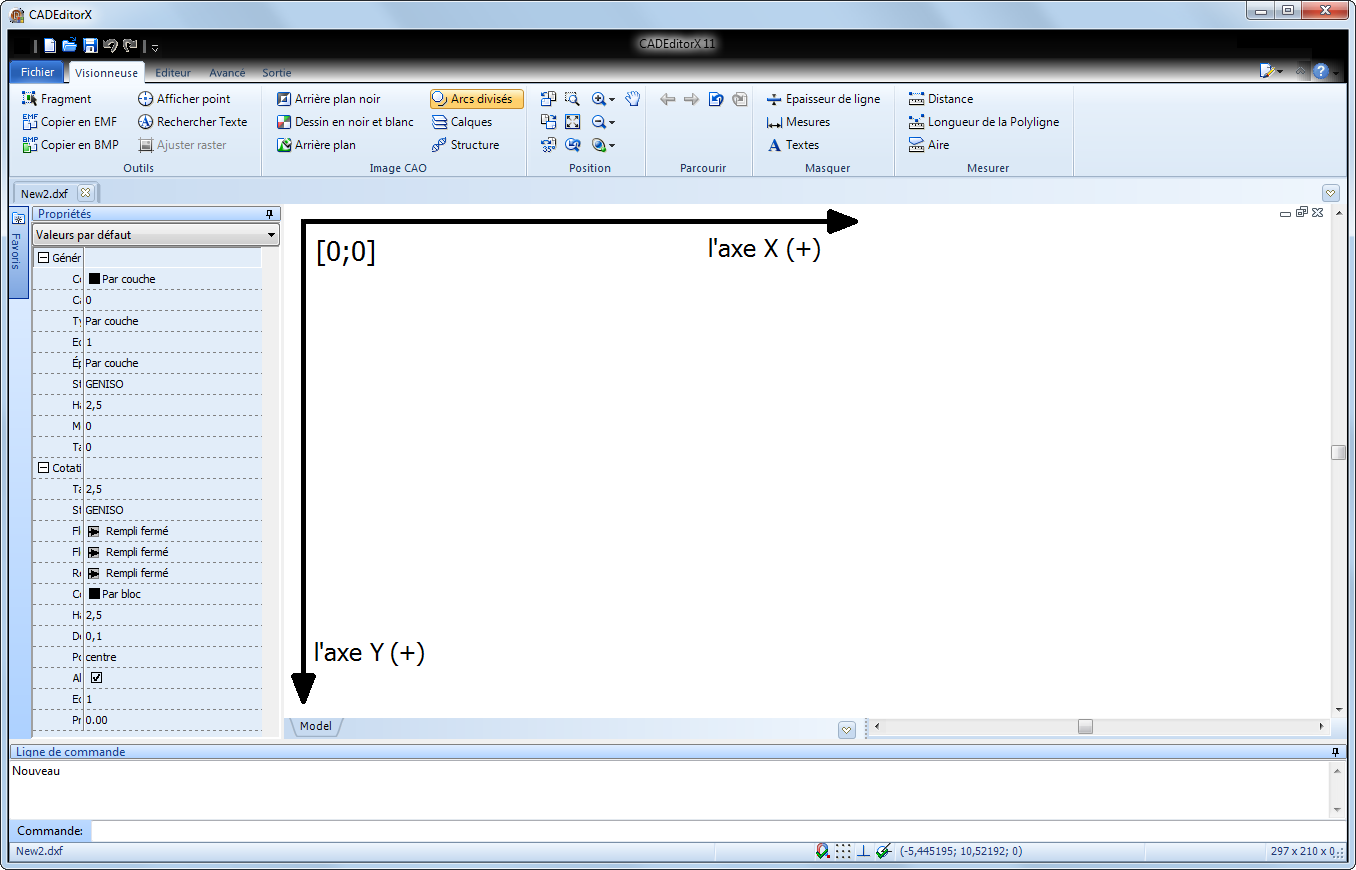Toggle grid display in status bar
This screenshot has width=1356, height=870.
point(843,851)
